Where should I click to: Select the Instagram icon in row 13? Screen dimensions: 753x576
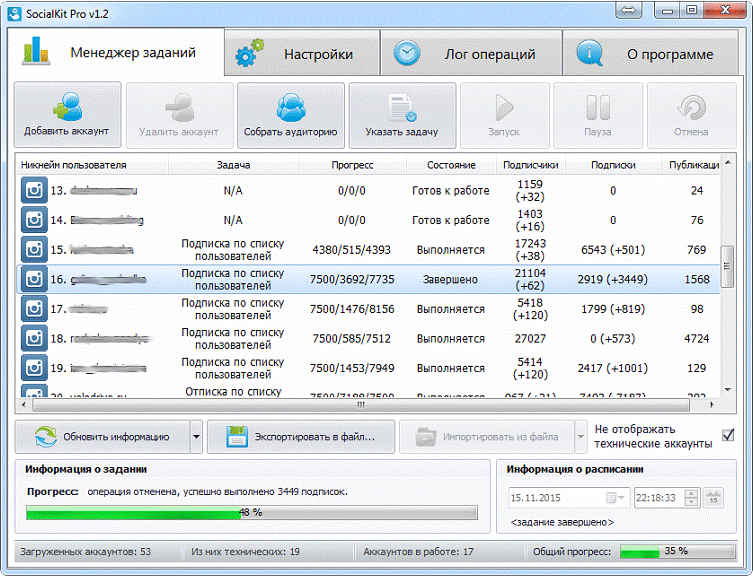pyautogui.click(x=34, y=190)
